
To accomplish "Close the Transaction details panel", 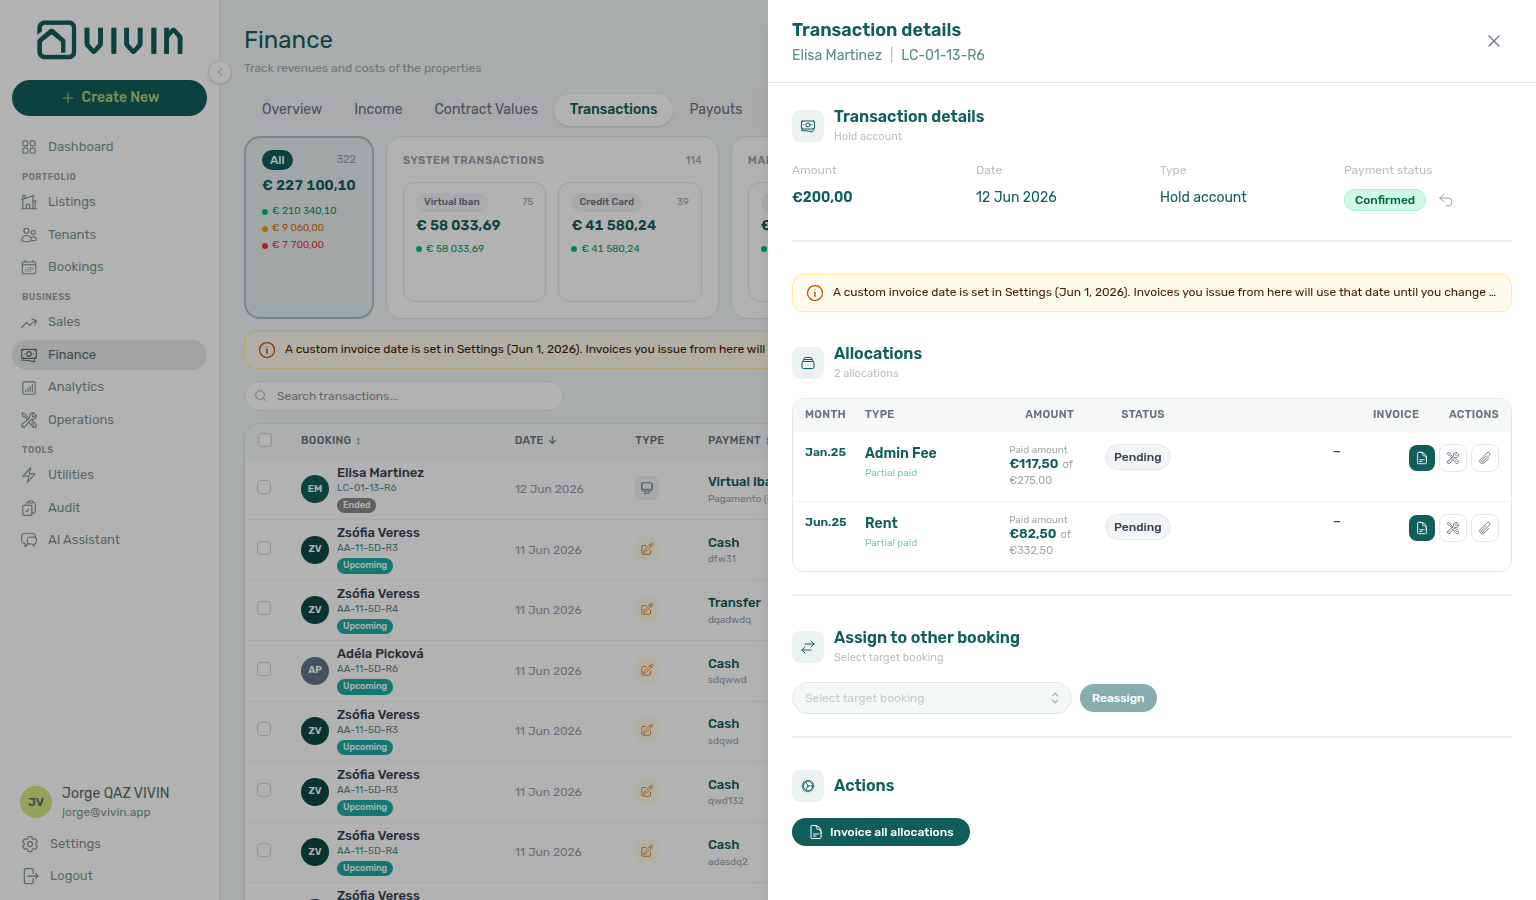I will [1494, 41].
